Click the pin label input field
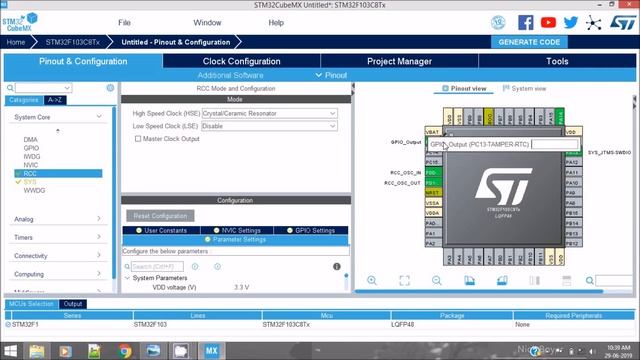The image size is (640, 360). (x=555, y=144)
